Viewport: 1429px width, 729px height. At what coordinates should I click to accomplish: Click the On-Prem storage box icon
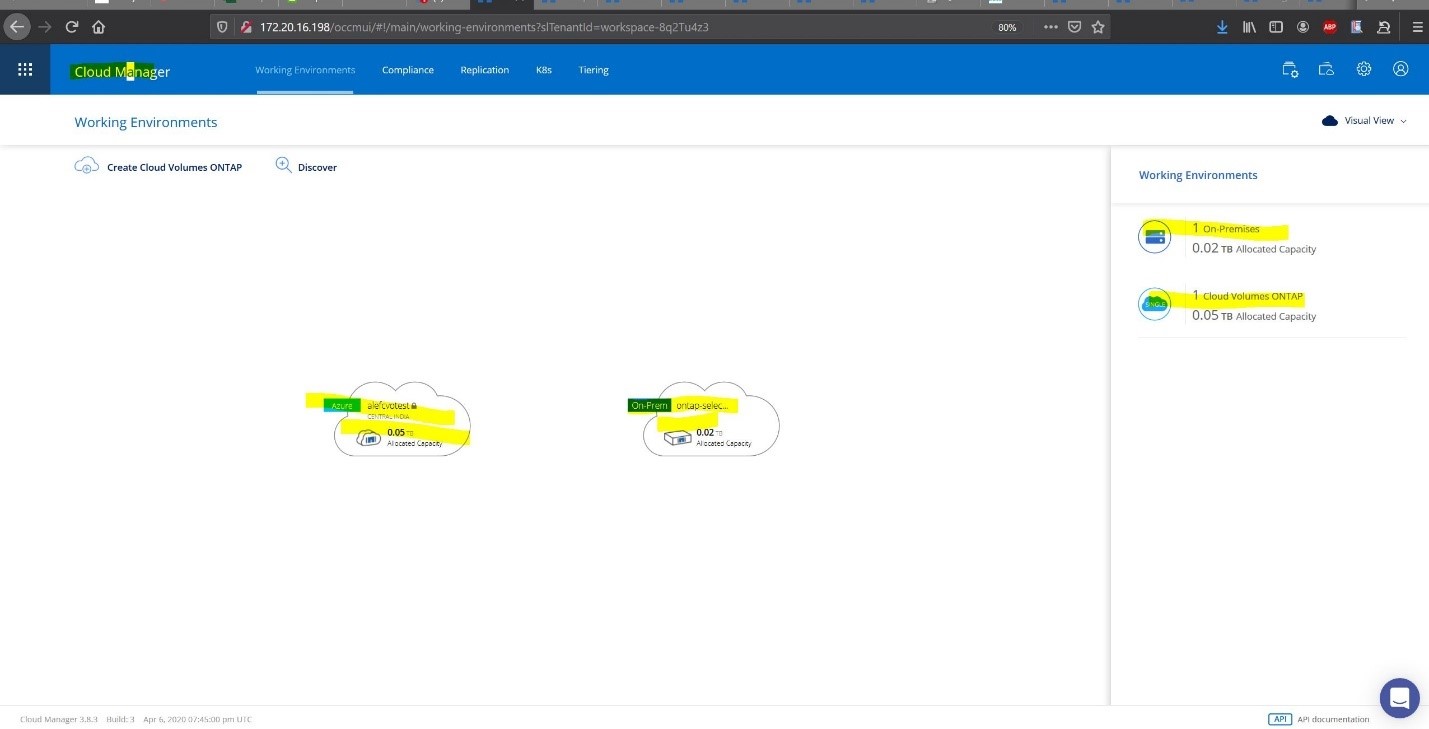(678, 437)
